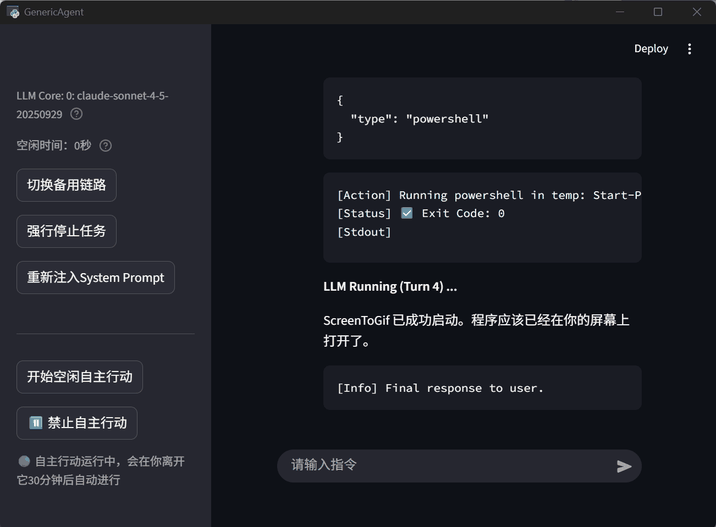Click 重新注入System Prompt button
Screen dimensions: 716x527
click(x=95, y=277)
